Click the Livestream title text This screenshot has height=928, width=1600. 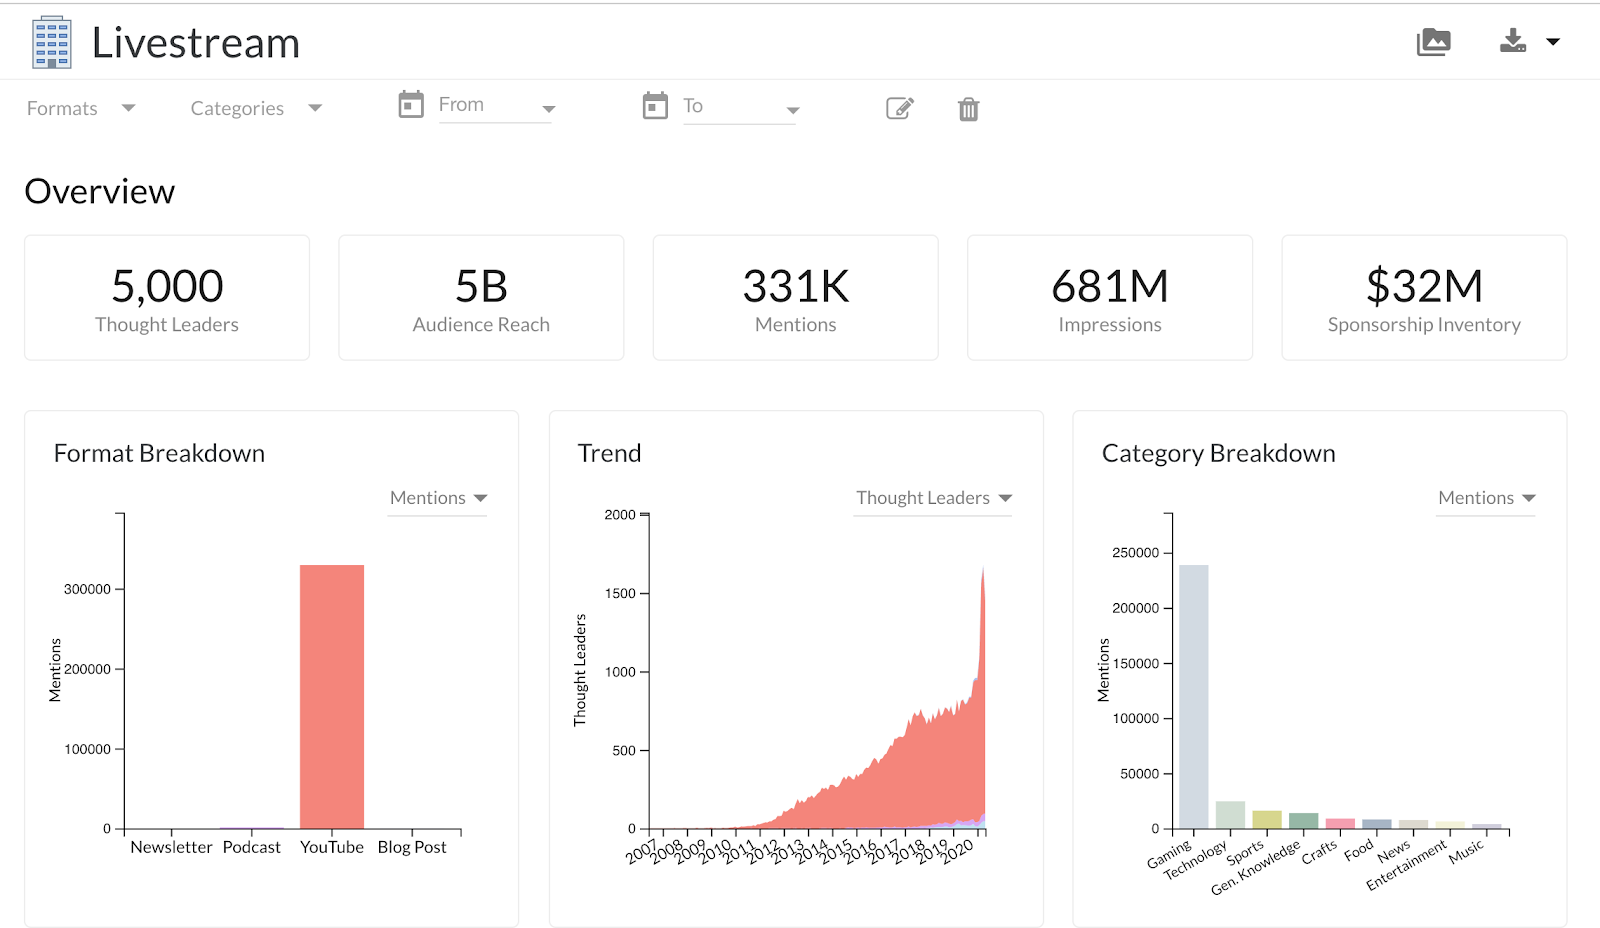[x=196, y=43]
